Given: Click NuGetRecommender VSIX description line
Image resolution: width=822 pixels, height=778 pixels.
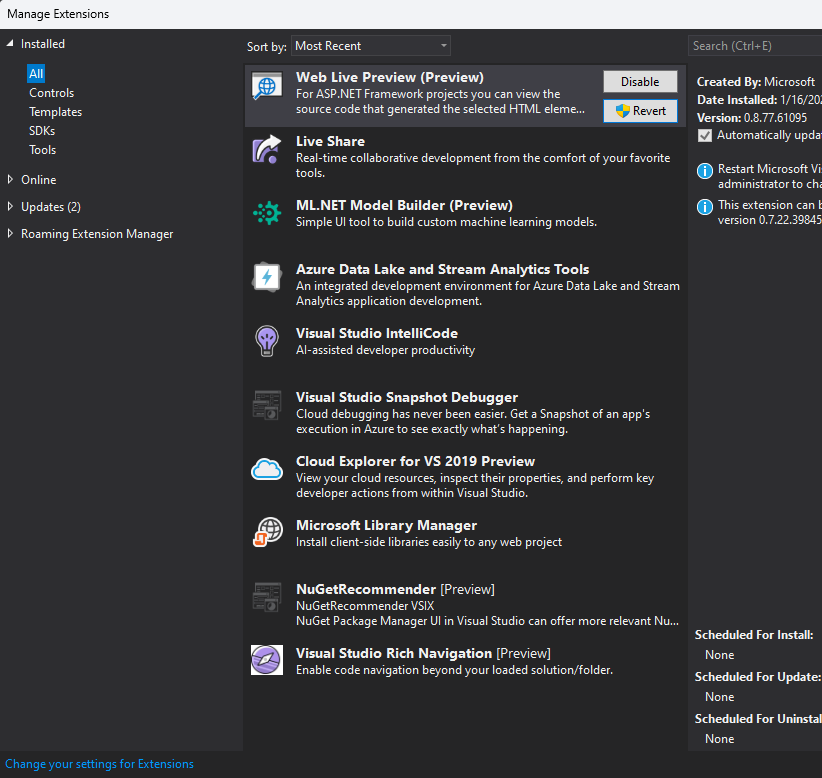Looking at the screenshot, I should pos(365,606).
